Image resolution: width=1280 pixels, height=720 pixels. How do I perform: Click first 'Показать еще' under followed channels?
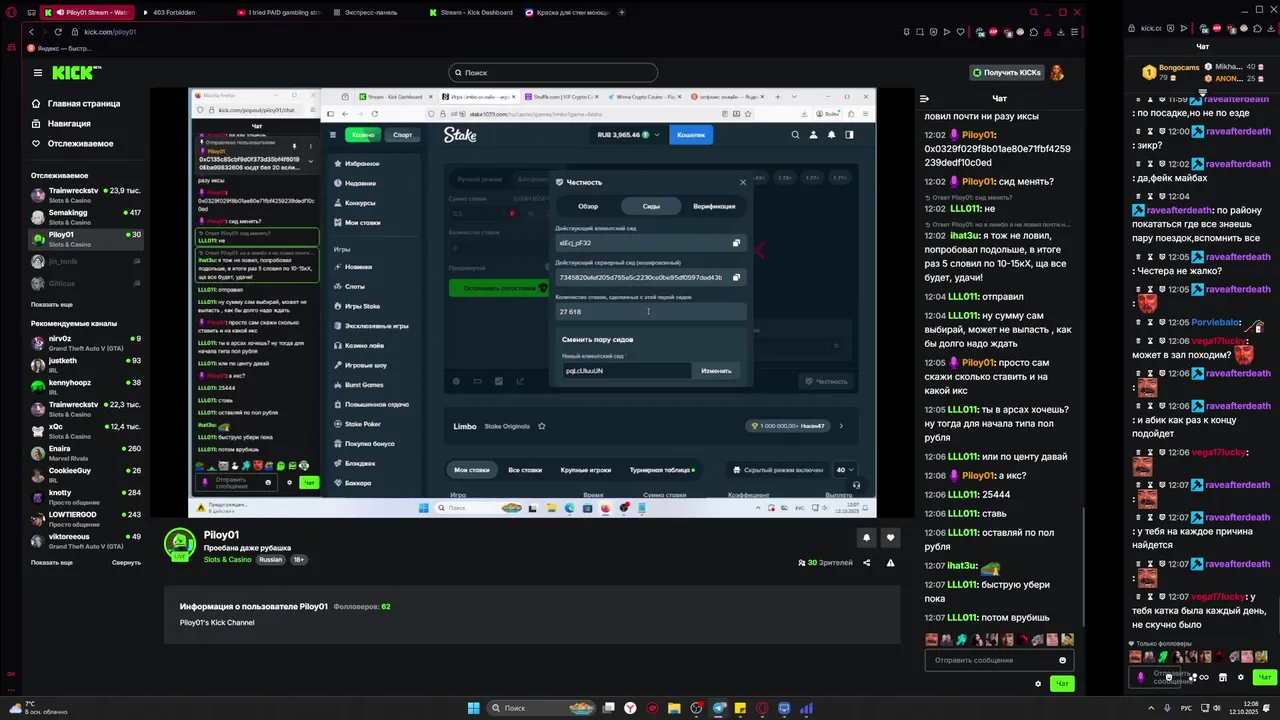pos(52,304)
